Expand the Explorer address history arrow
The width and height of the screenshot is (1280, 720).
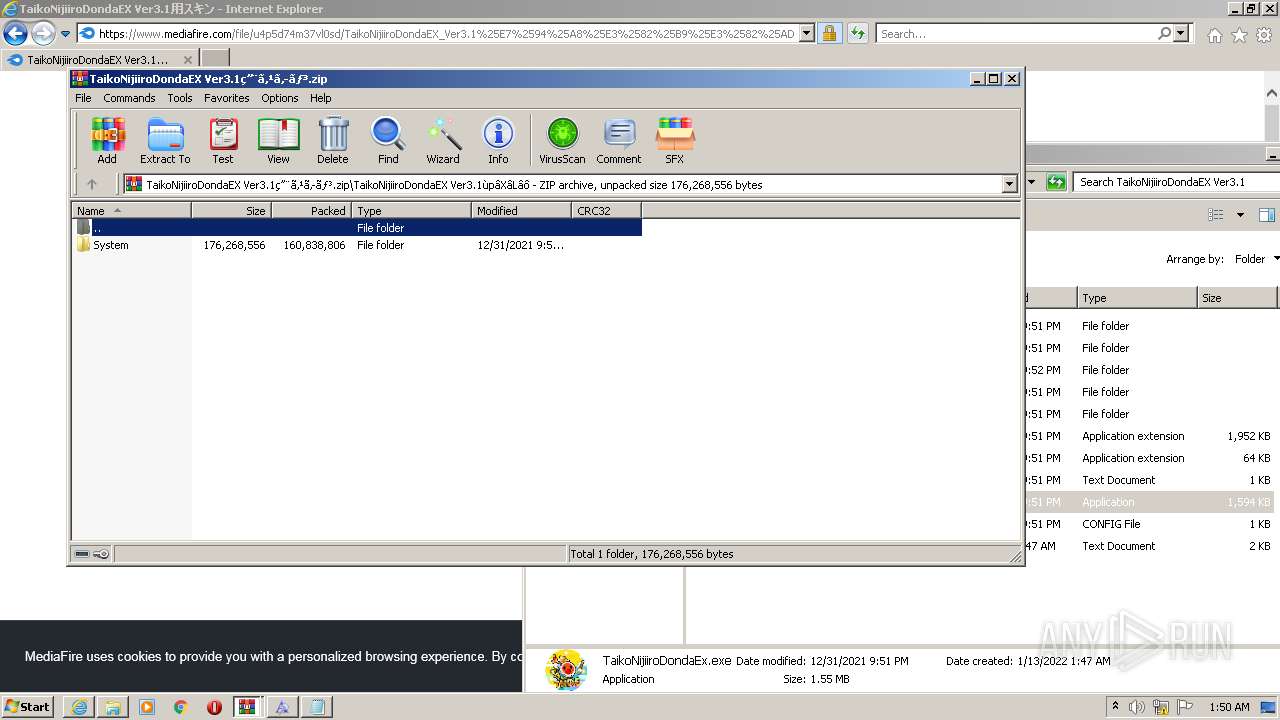coord(1033,182)
